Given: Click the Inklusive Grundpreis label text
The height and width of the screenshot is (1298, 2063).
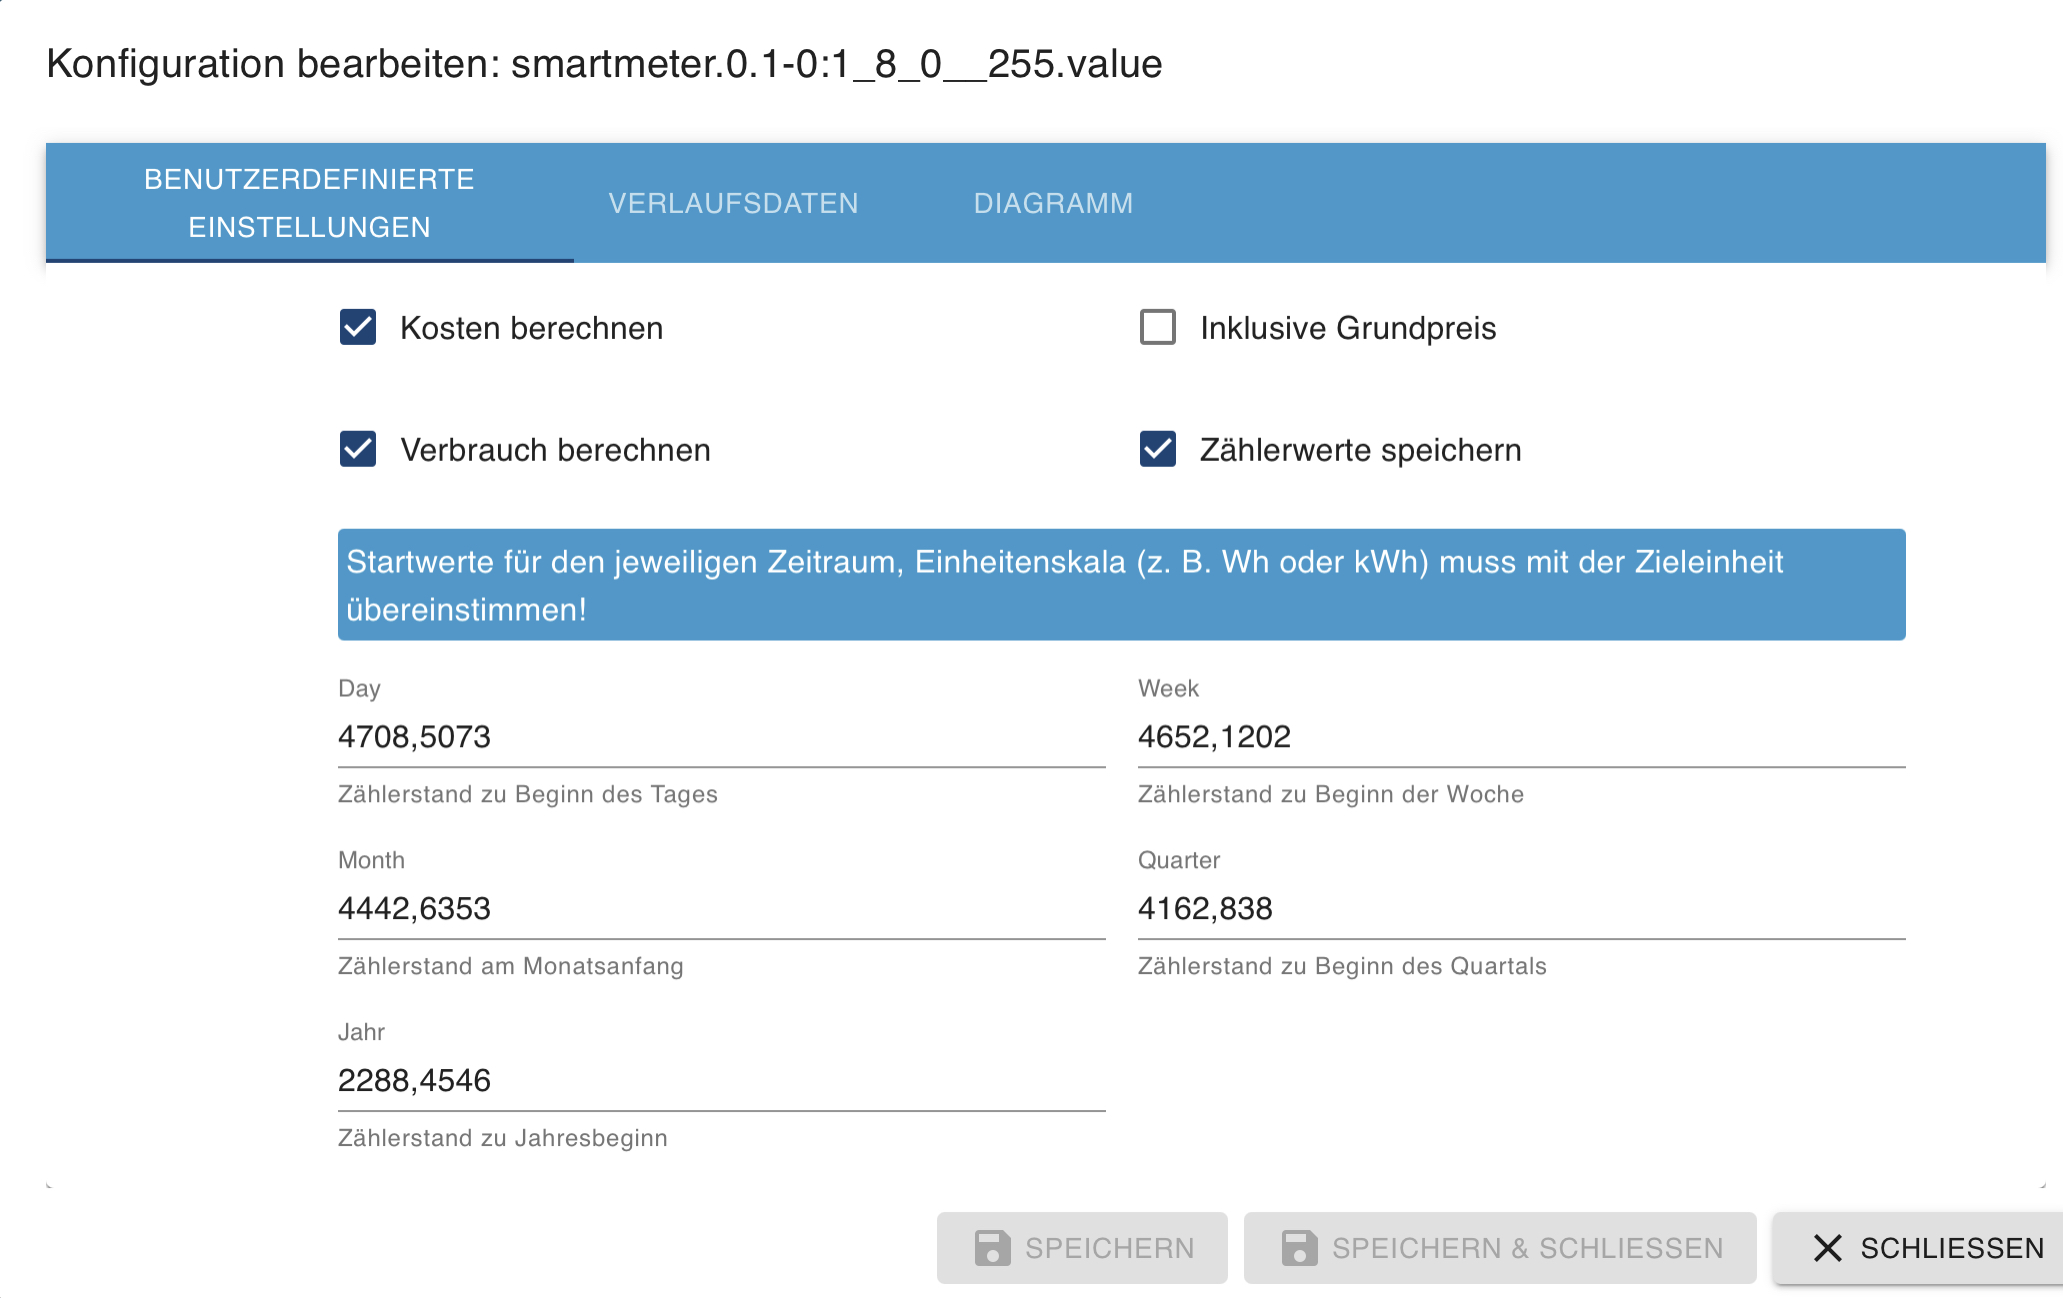Looking at the screenshot, I should [x=1347, y=328].
